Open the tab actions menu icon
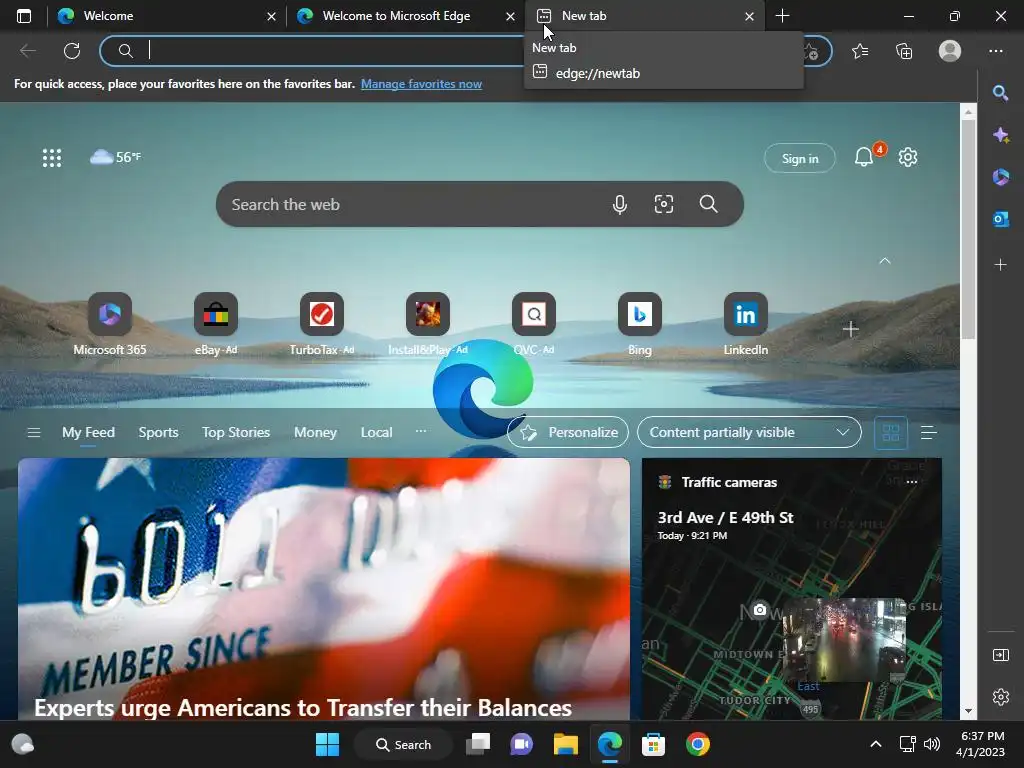 coord(24,16)
